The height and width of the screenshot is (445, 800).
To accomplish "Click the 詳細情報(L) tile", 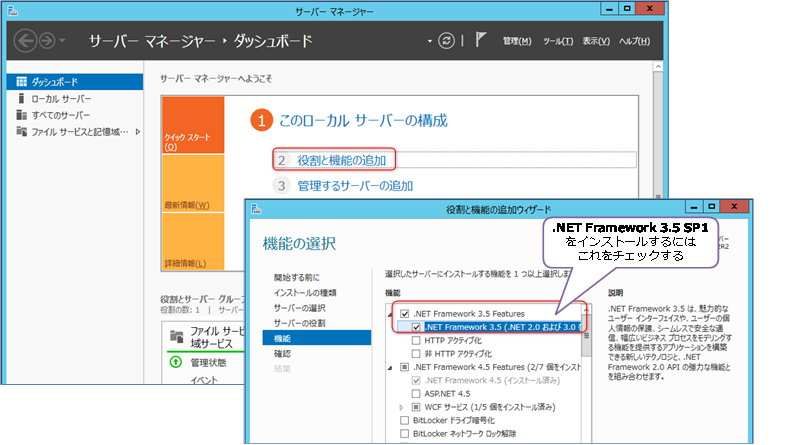I will tap(193, 241).
